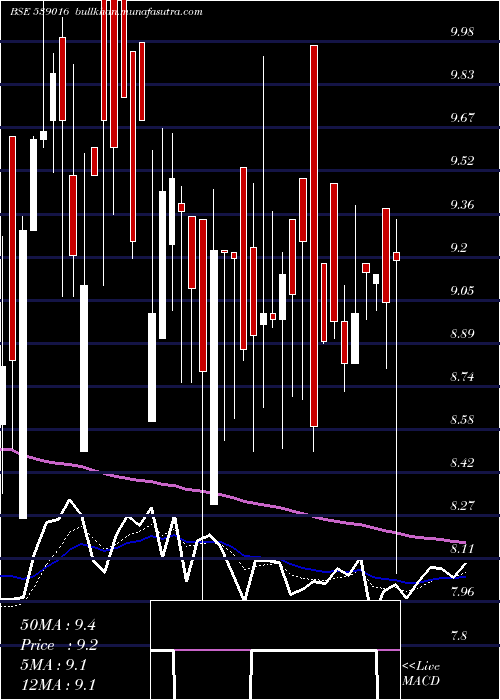This screenshot has height=700, width=500.
Task: Click the 9.83 price axis label
Action: [x=462, y=75]
